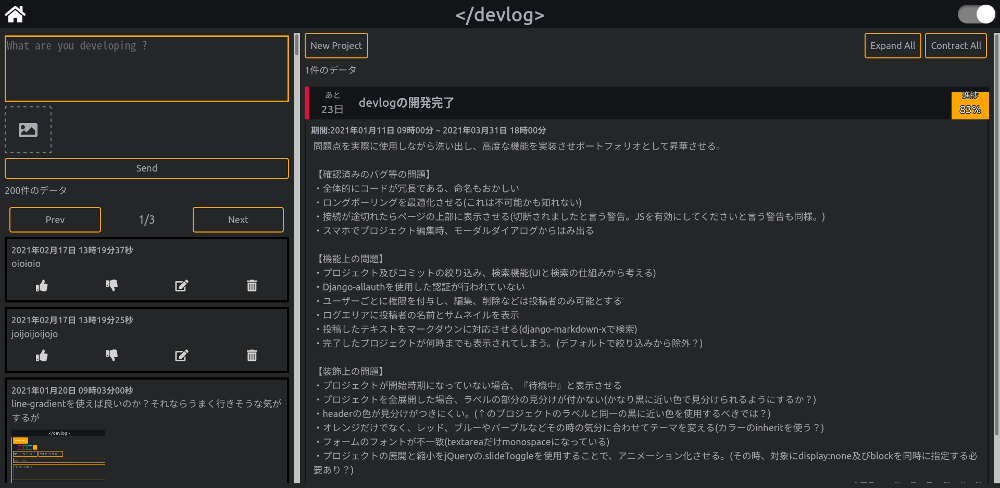
Task: Like the "oioioio" log entry
Action: 42,286
